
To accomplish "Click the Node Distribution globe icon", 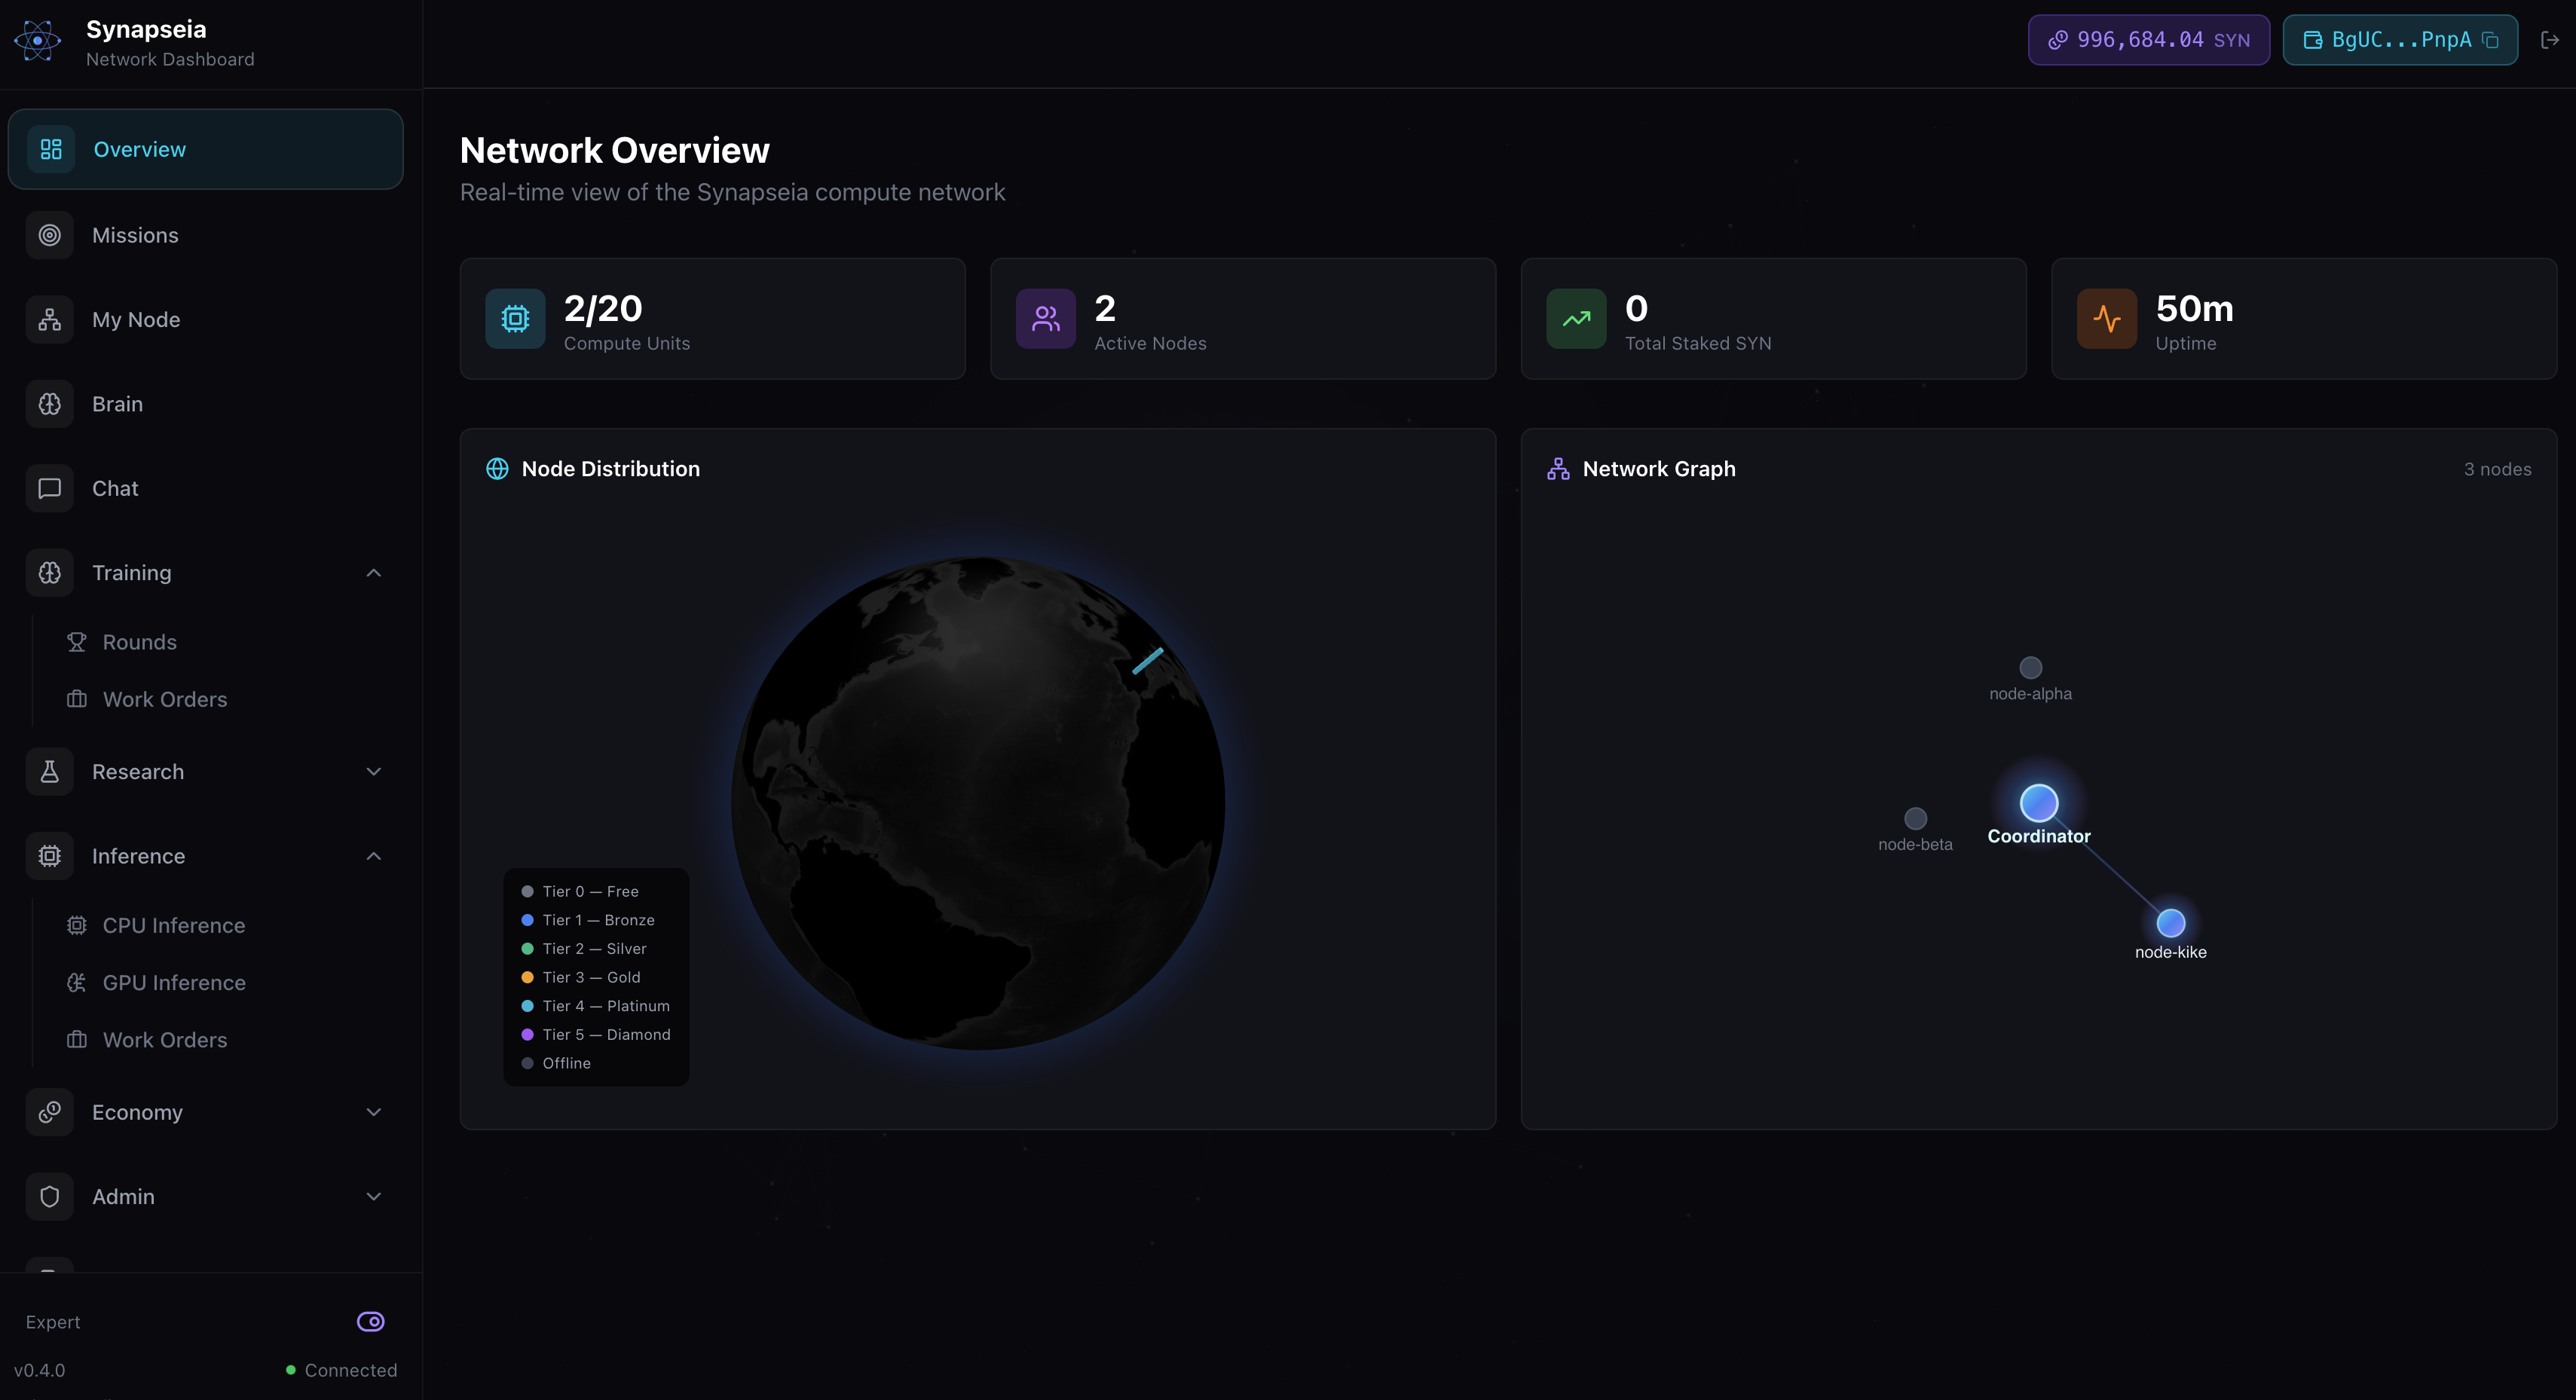I will click(x=497, y=469).
